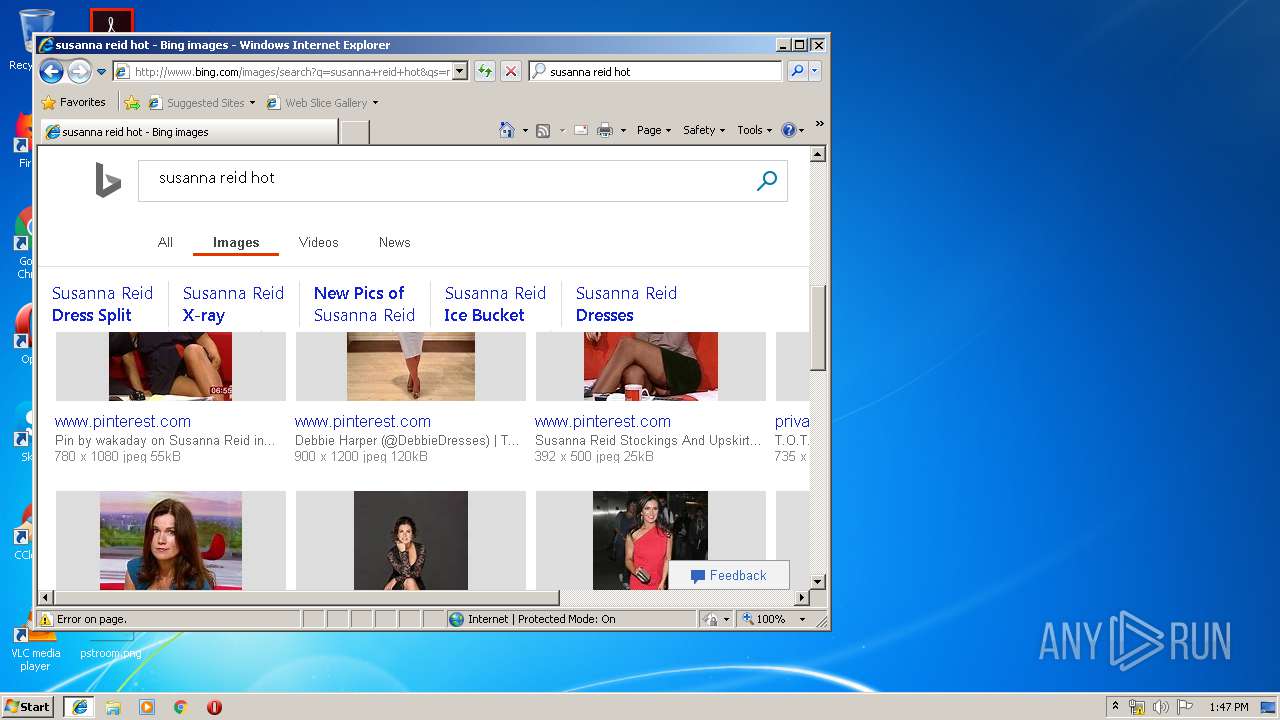Screen dimensions: 1280x720
Task: Click the portrait with sunset background thumbnail
Action: pos(170,540)
